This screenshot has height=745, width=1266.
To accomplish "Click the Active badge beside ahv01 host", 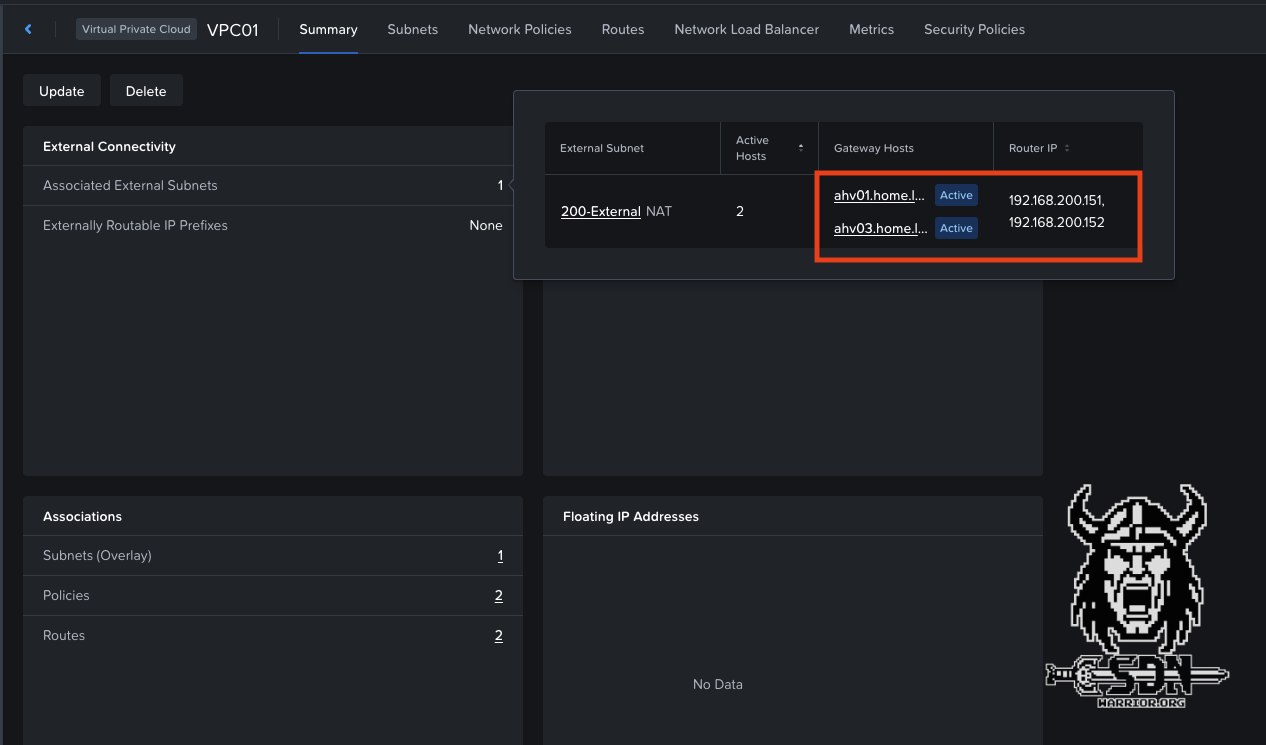I will pos(956,195).
